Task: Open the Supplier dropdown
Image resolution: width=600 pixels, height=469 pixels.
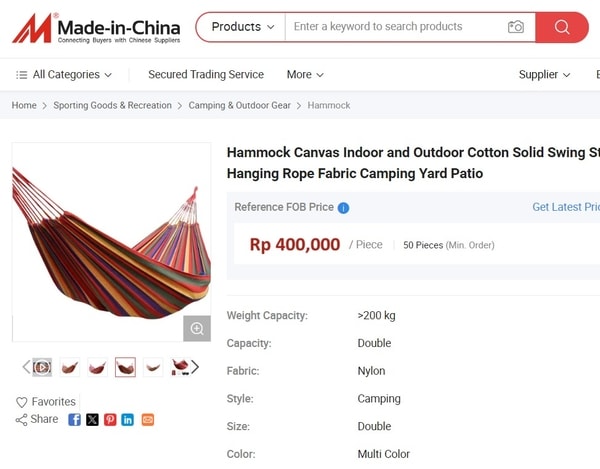Action: pos(544,74)
